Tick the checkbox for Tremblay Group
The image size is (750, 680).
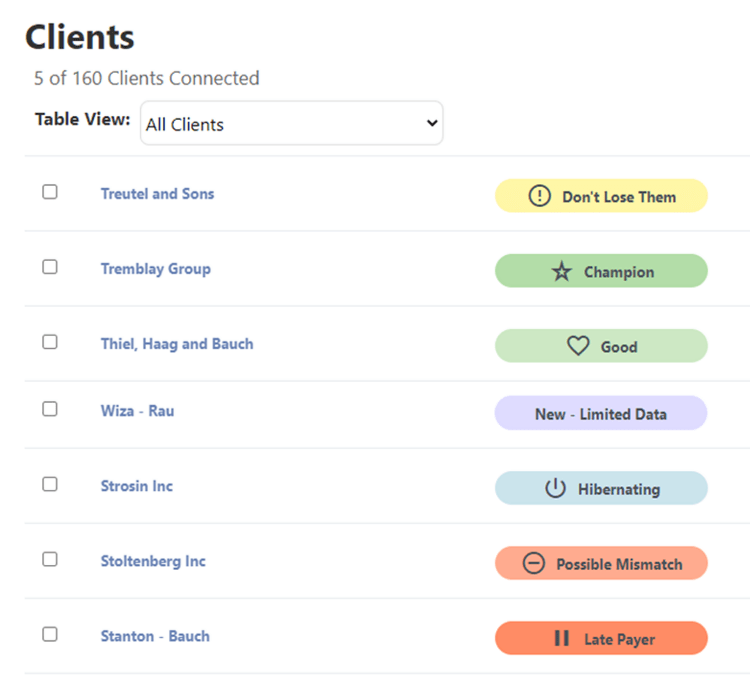pos(50,267)
